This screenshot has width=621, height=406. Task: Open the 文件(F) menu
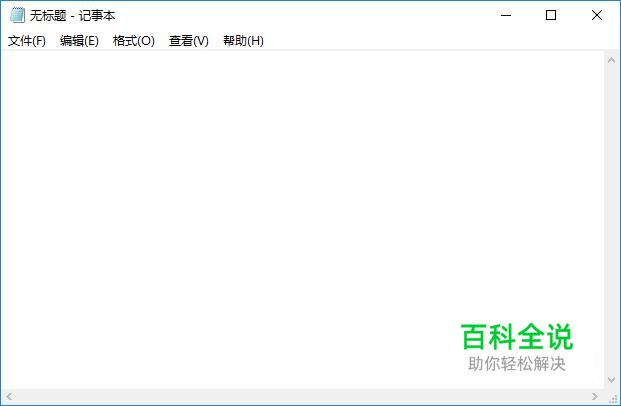click(x=27, y=40)
